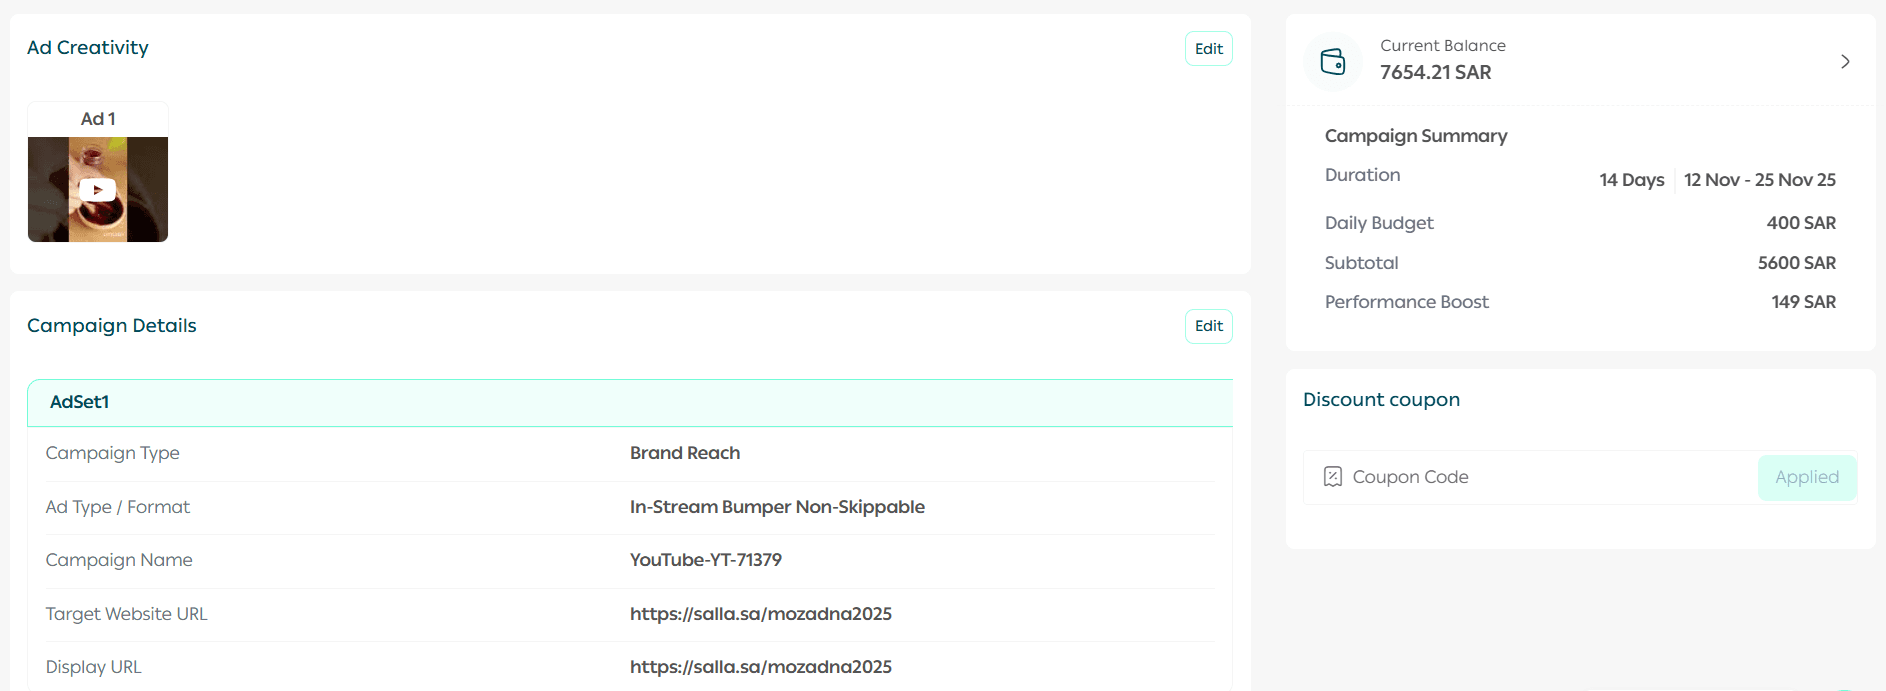This screenshot has height=691, width=1886.
Task: Click the Performance Boost 149 SAR amount
Action: point(1803,302)
